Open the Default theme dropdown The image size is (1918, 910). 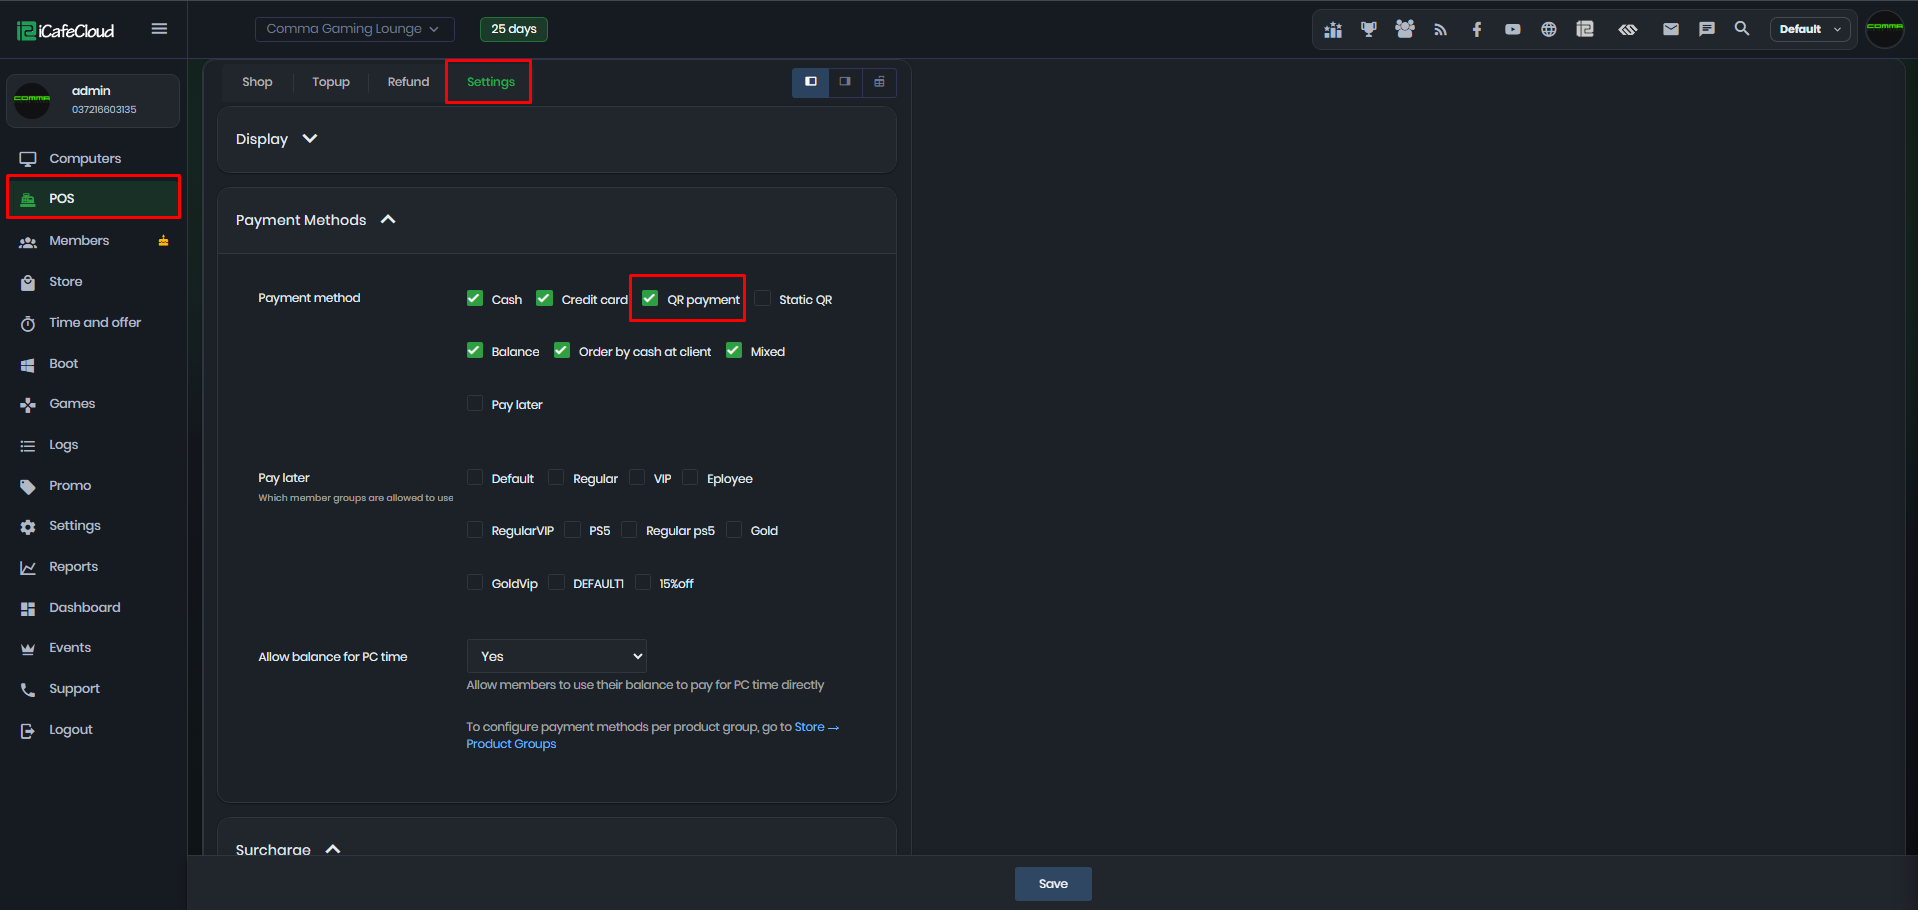(x=1810, y=29)
